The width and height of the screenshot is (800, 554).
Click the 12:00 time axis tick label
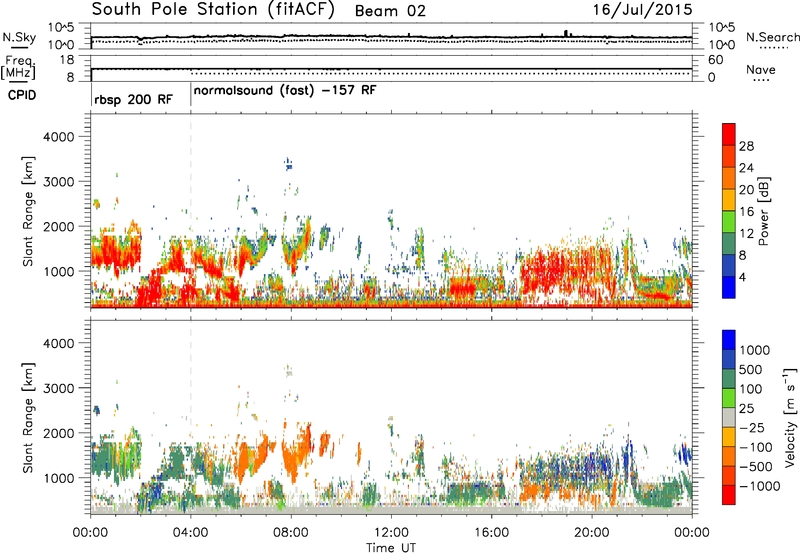click(x=391, y=533)
